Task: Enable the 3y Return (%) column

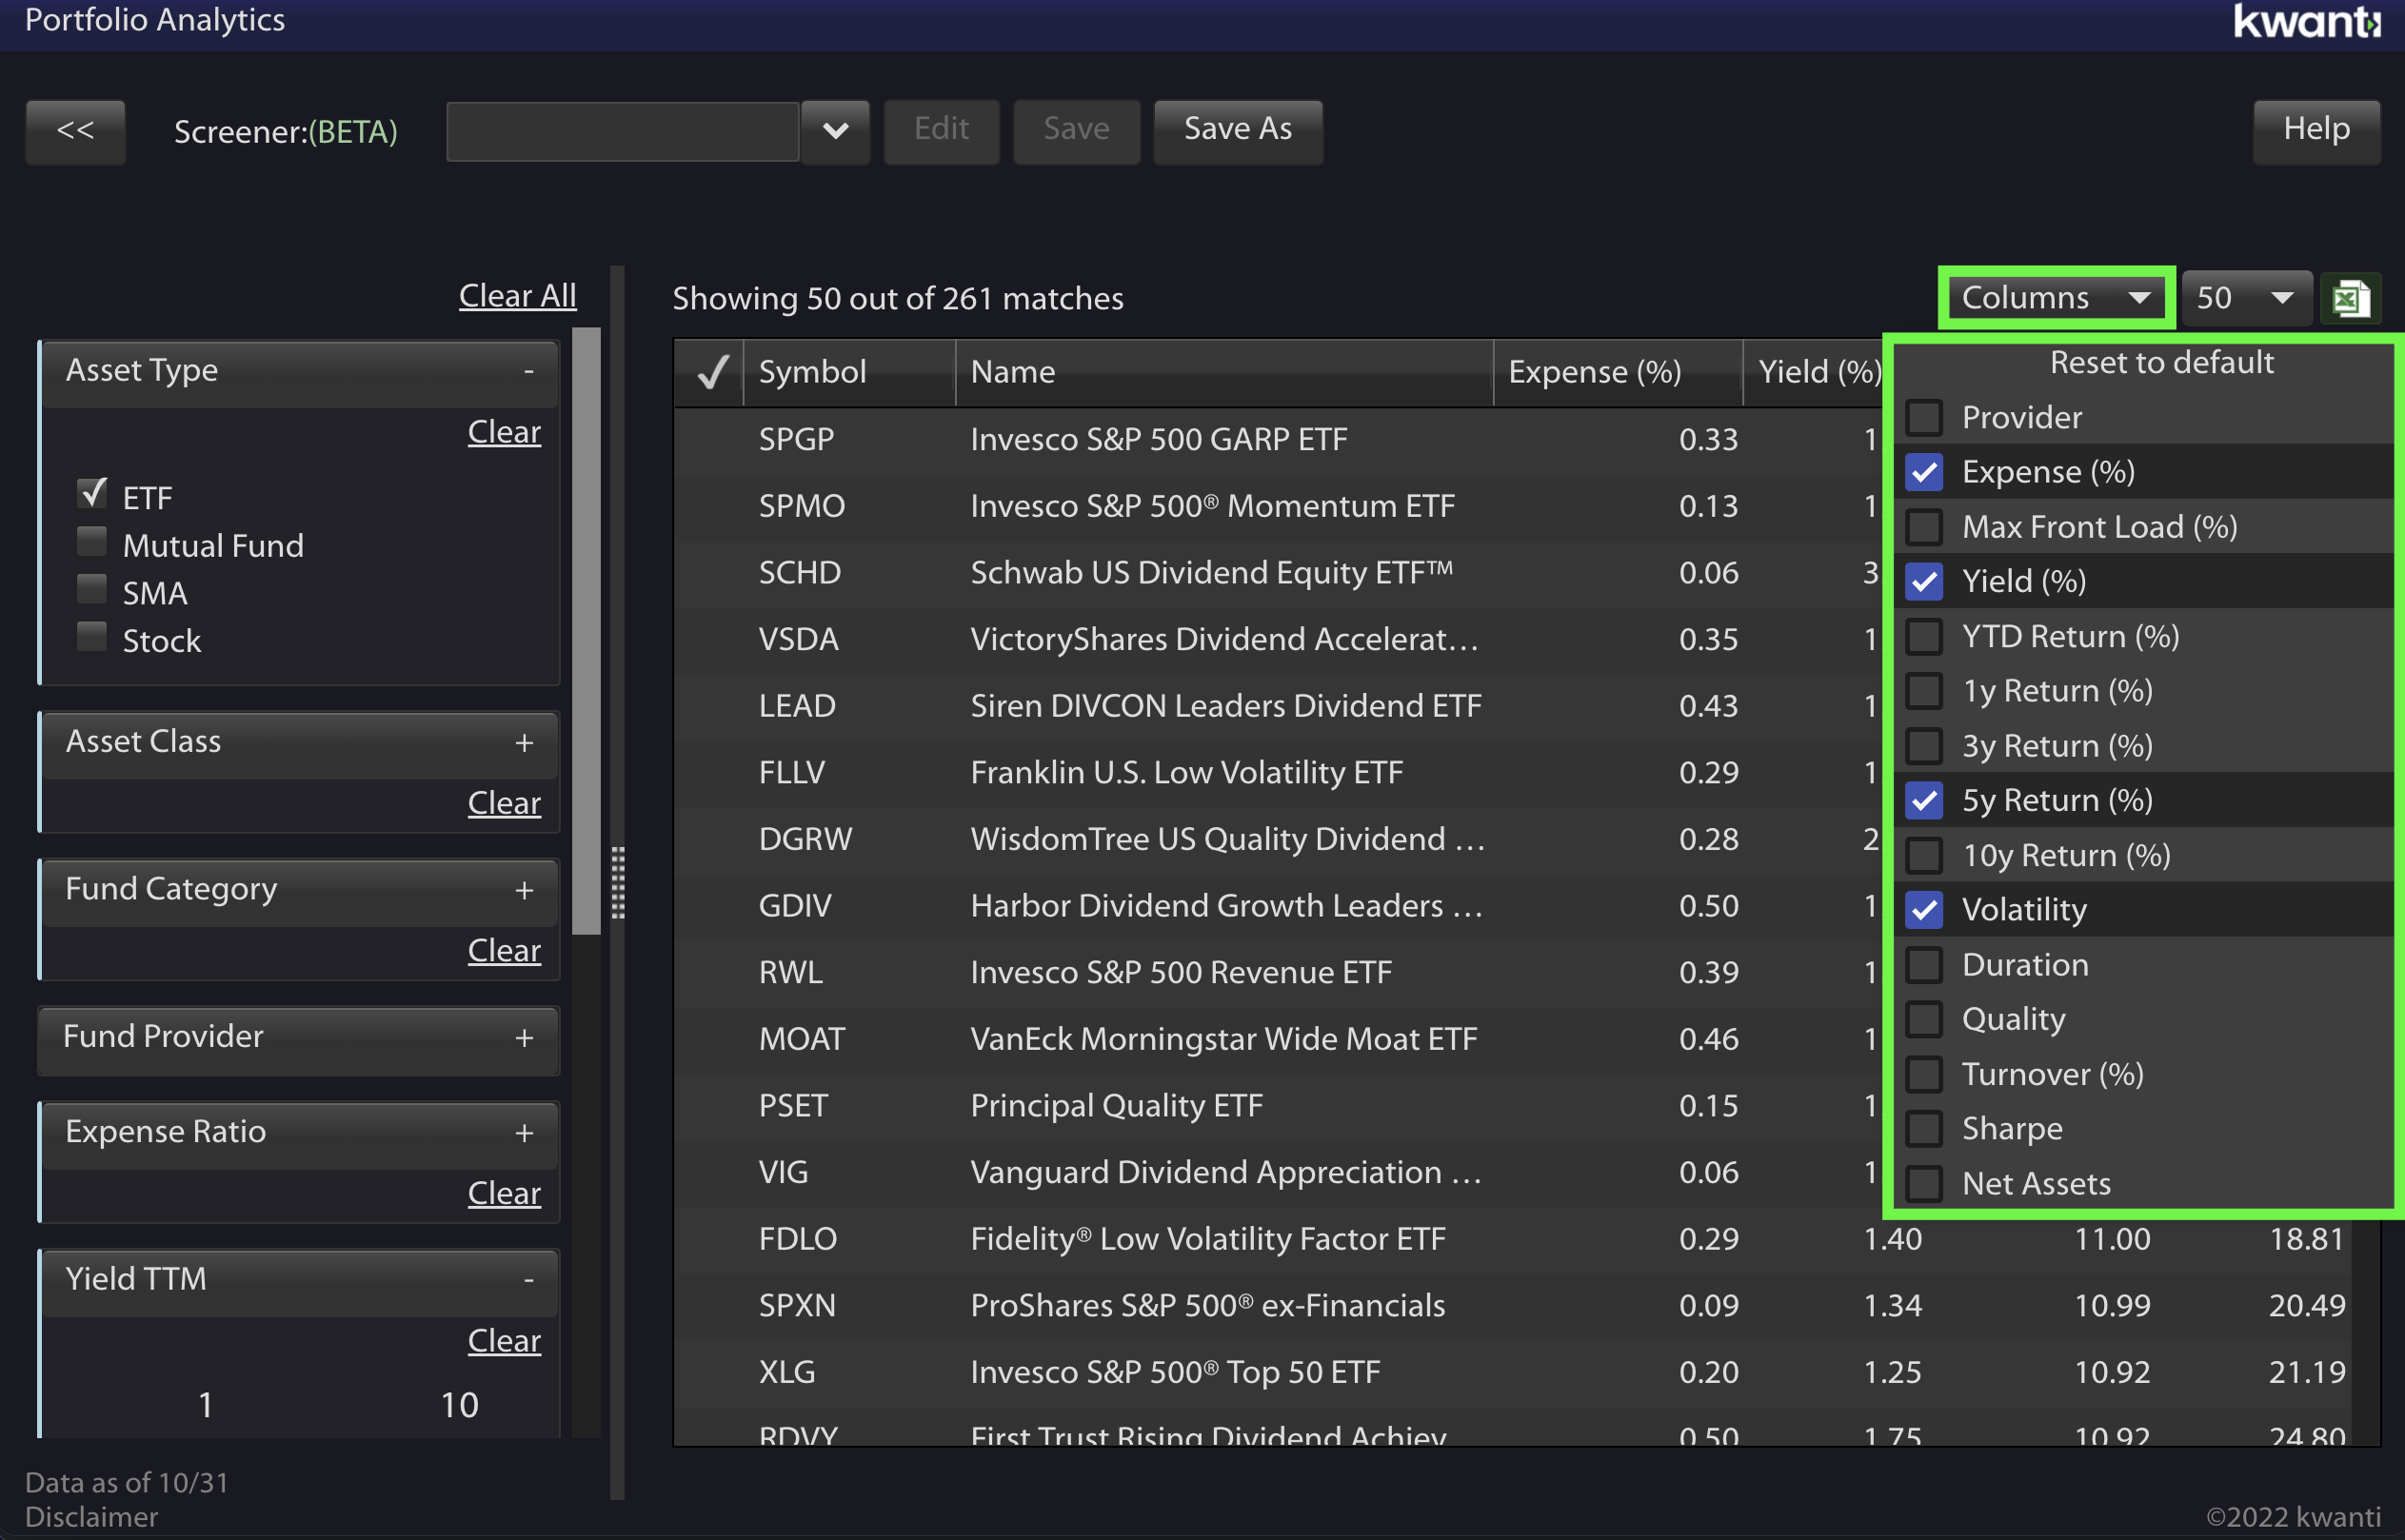Action: point(1924,746)
